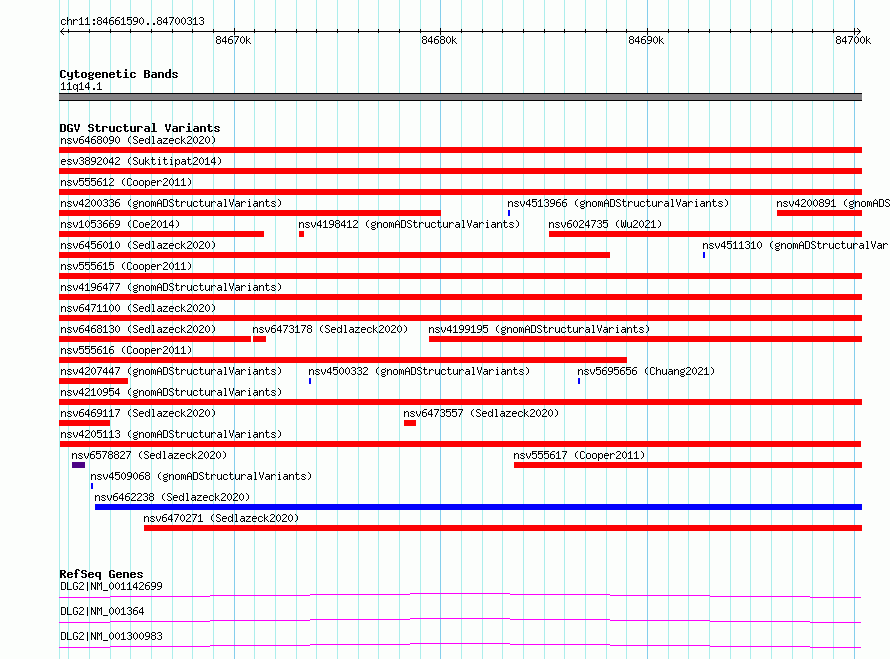Click the esv3892042 (Suktitipat2014) variant label
Image resolution: width=890 pixels, height=659 pixels.
pyautogui.click(x=141, y=161)
